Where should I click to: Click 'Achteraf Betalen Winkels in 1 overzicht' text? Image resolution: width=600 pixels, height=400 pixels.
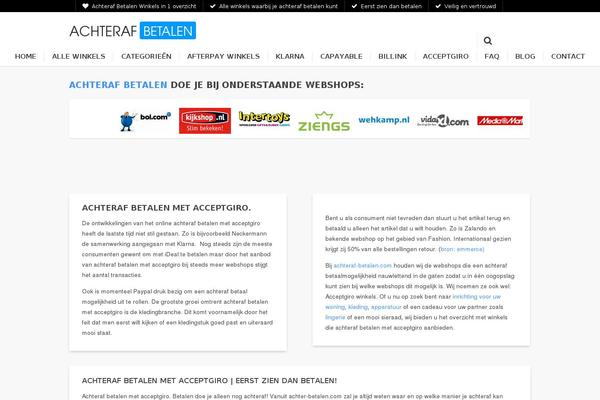144,6
